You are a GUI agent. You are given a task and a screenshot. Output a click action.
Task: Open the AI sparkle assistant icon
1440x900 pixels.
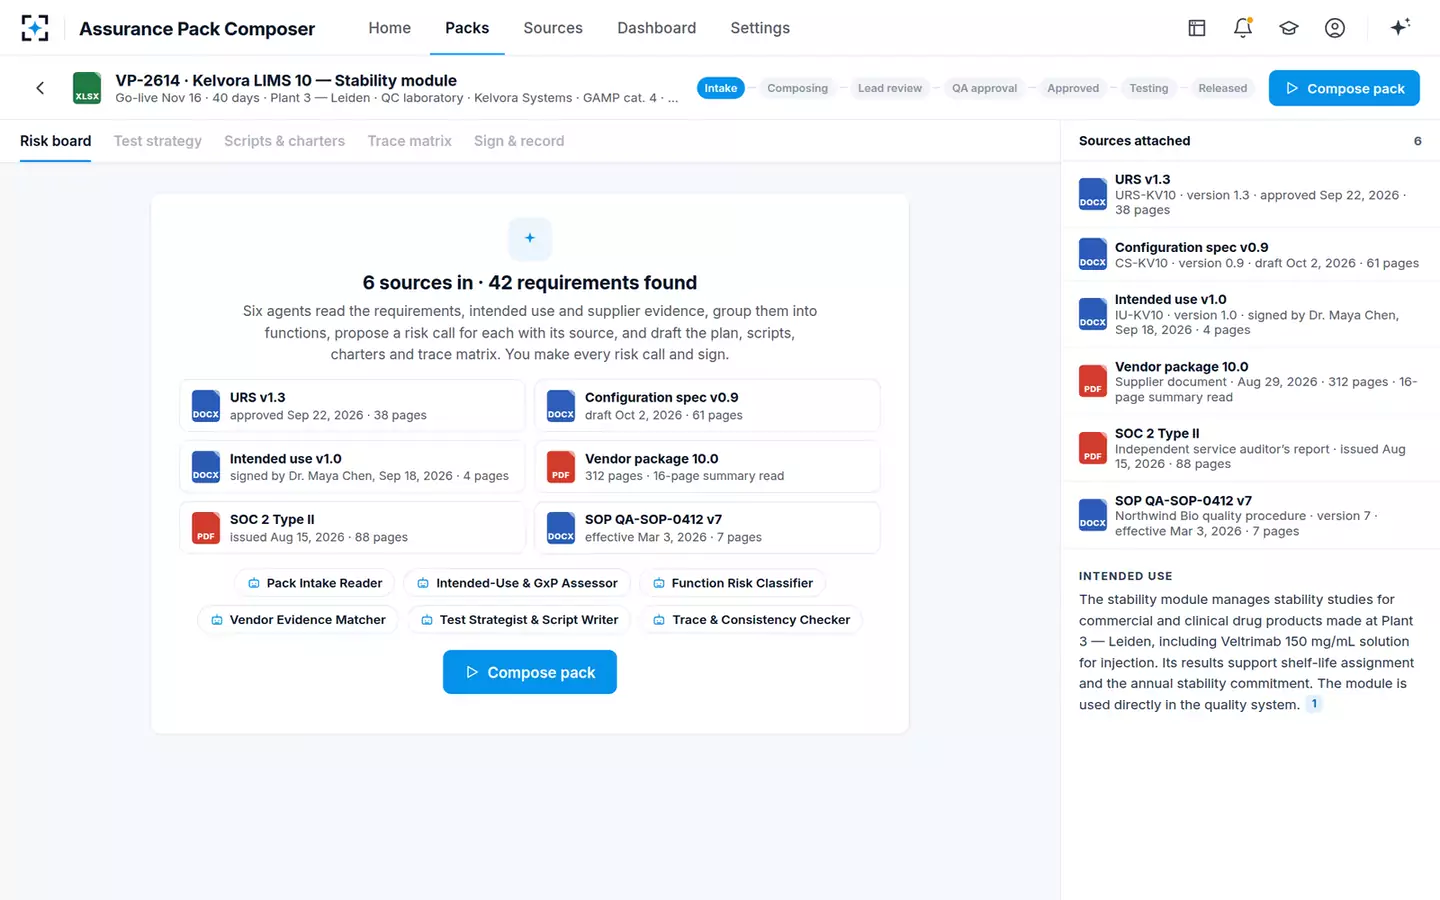click(1400, 27)
